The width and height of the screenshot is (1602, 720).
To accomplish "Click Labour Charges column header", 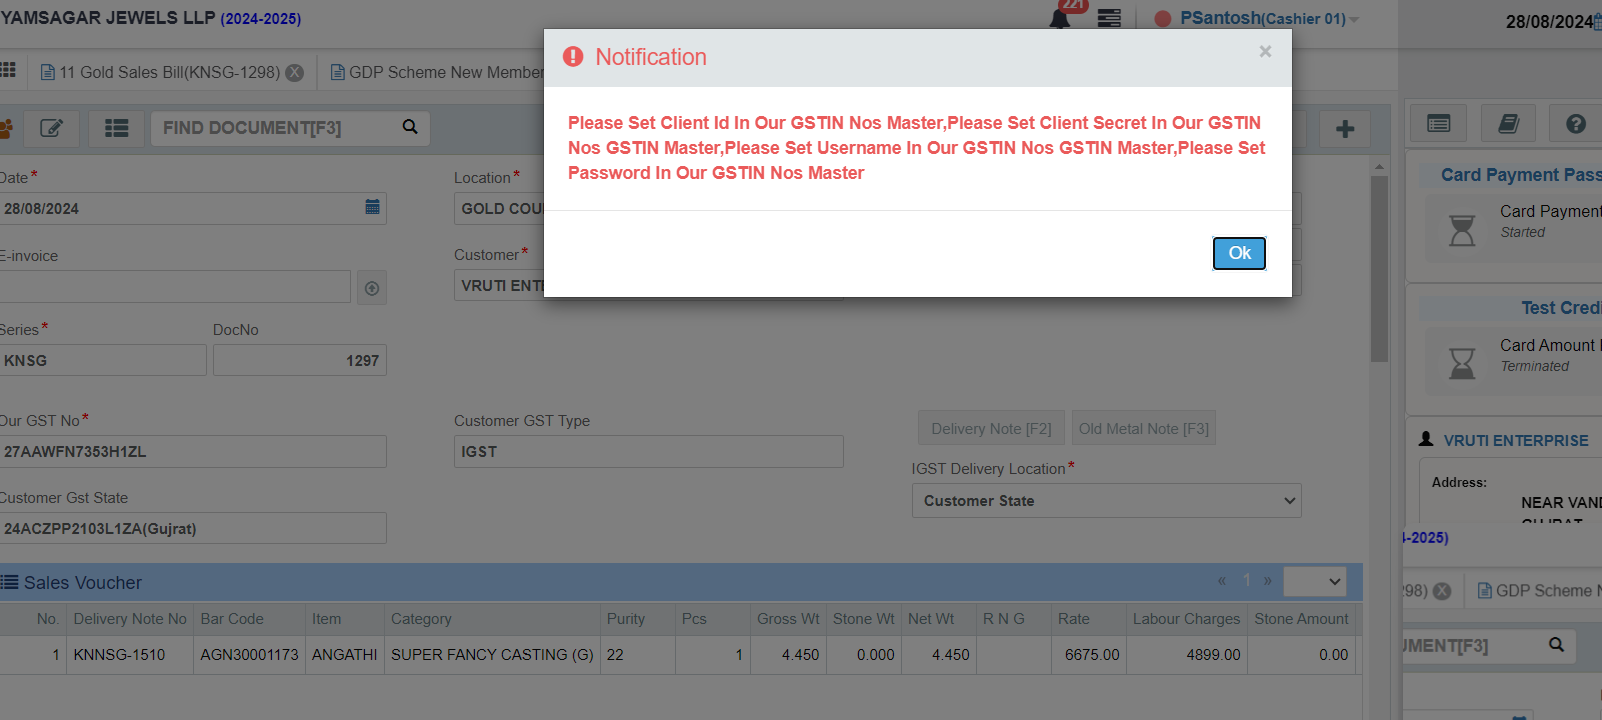I will point(1187,619).
